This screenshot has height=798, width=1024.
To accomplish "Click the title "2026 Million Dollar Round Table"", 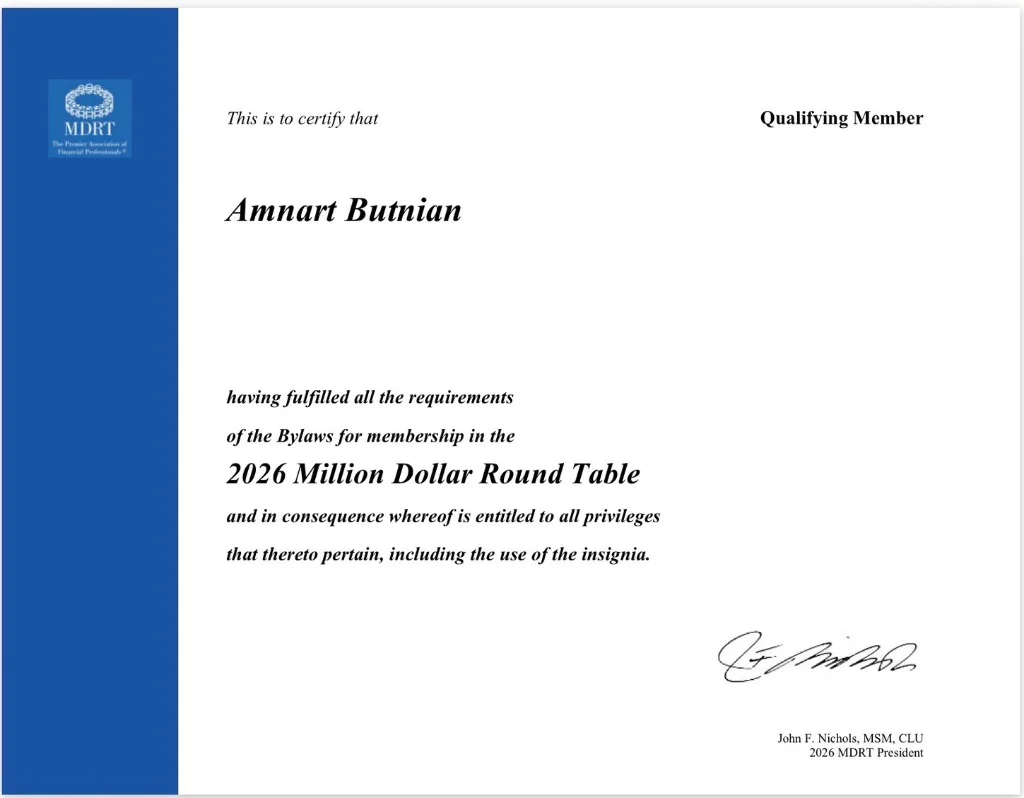I will click(433, 474).
